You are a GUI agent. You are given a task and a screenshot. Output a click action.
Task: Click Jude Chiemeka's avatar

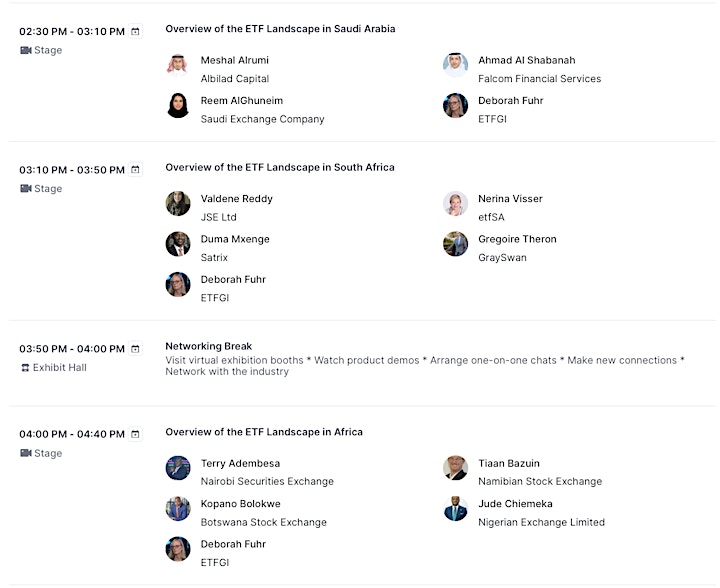(456, 508)
